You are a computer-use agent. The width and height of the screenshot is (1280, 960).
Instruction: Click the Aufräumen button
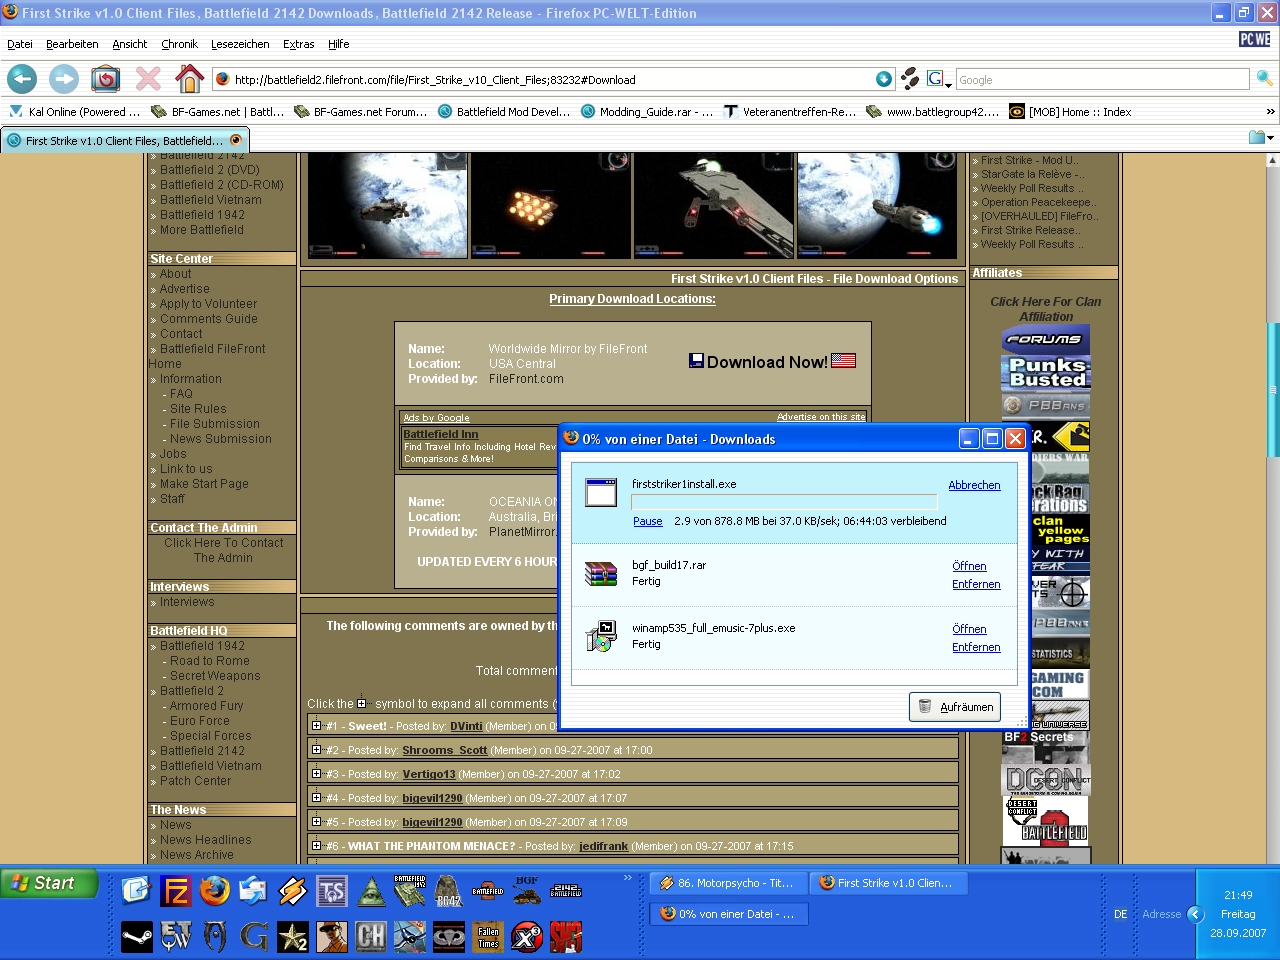(955, 707)
